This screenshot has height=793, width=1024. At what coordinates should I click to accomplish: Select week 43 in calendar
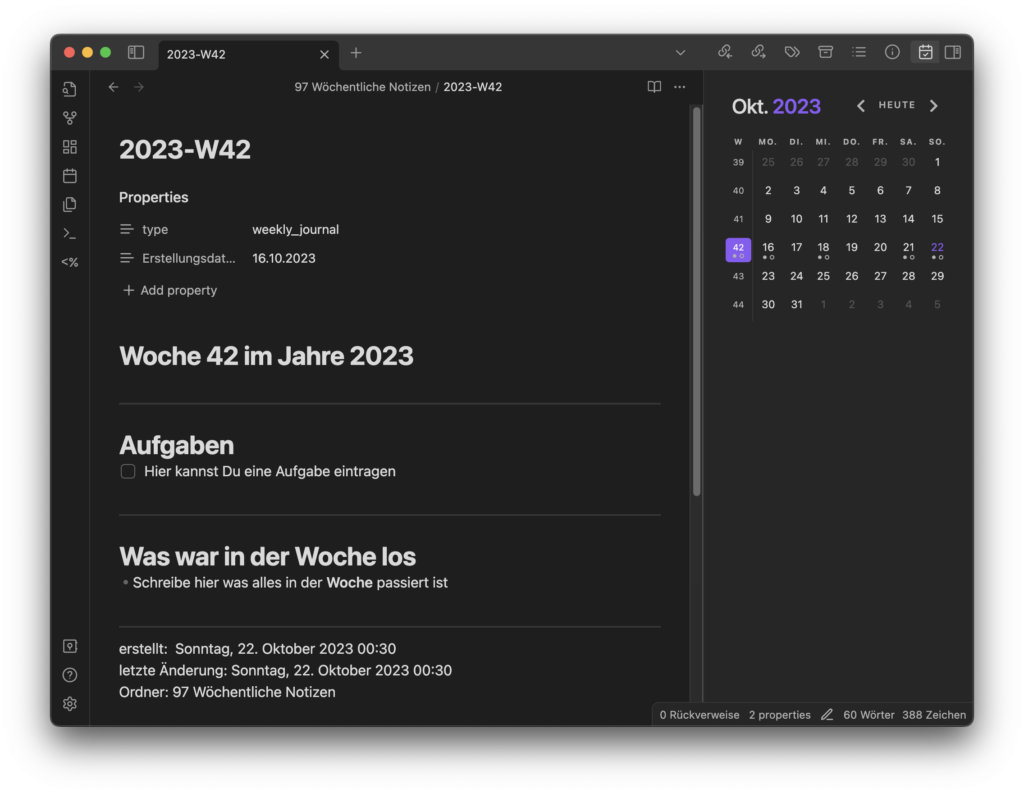coord(738,276)
